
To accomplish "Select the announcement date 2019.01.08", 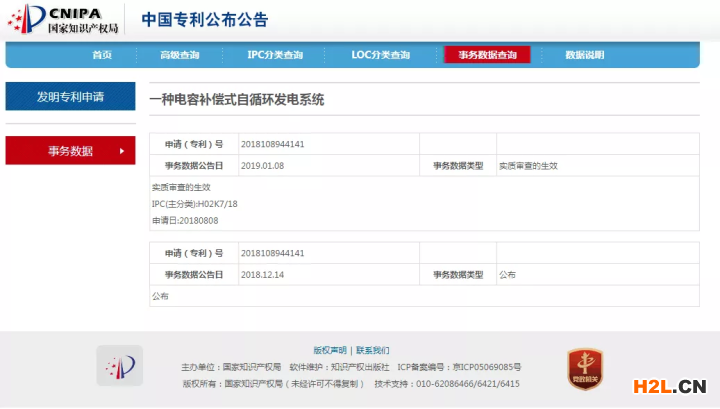I will (262, 166).
